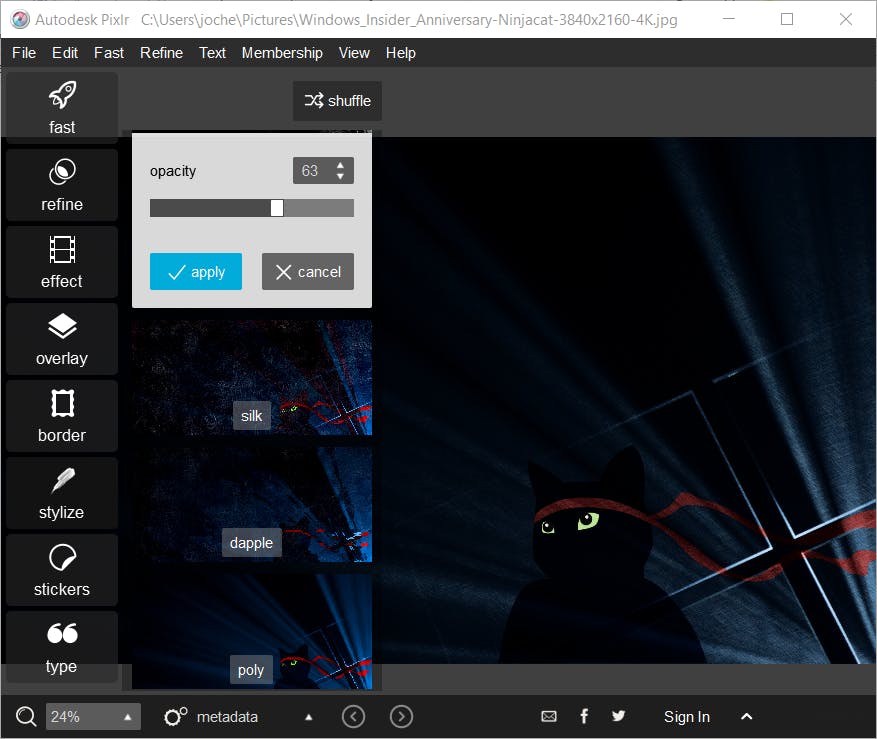Open the zoom percentage dropdown
877x739 pixels.
pos(128,717)
